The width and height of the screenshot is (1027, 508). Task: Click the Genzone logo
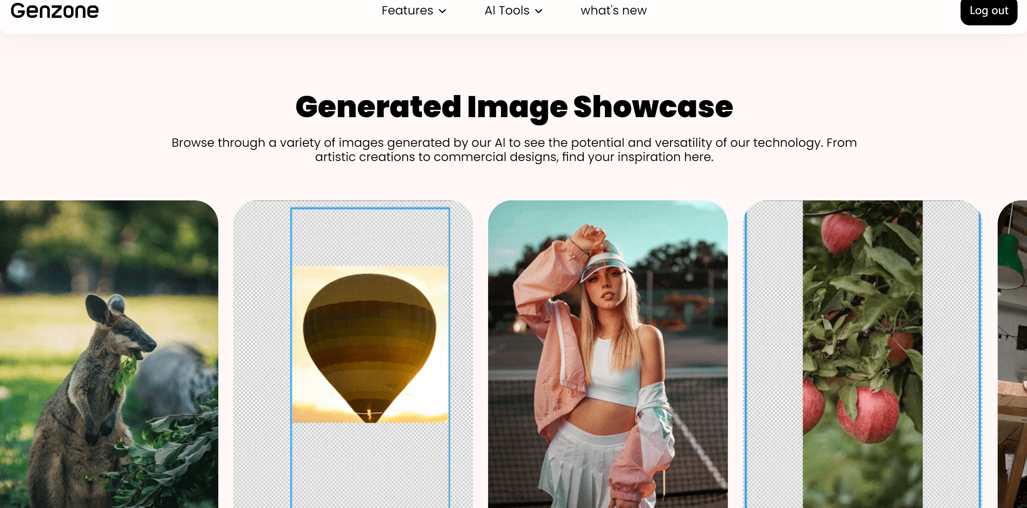55,10
